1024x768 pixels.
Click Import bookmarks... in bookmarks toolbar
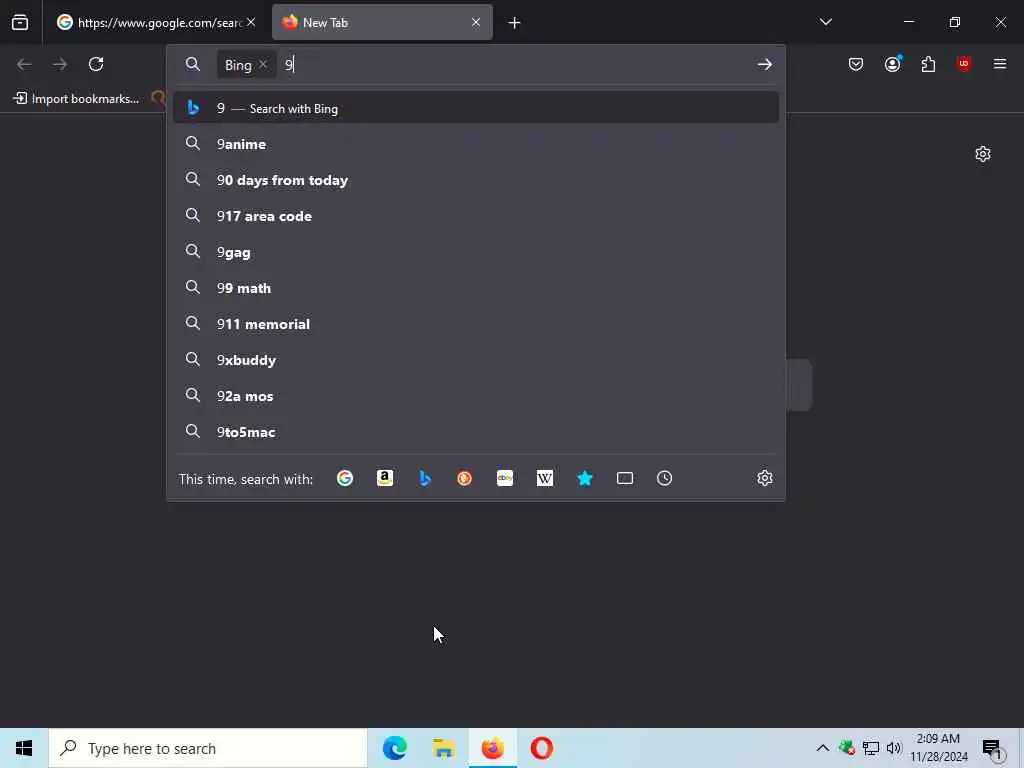[x=76, y=99]
